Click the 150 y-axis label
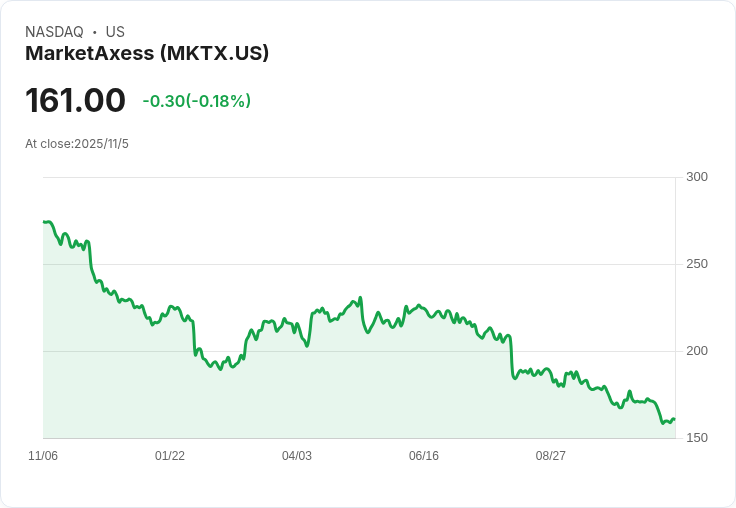This screenshot has height=508, width=736. tap(697, 438)
